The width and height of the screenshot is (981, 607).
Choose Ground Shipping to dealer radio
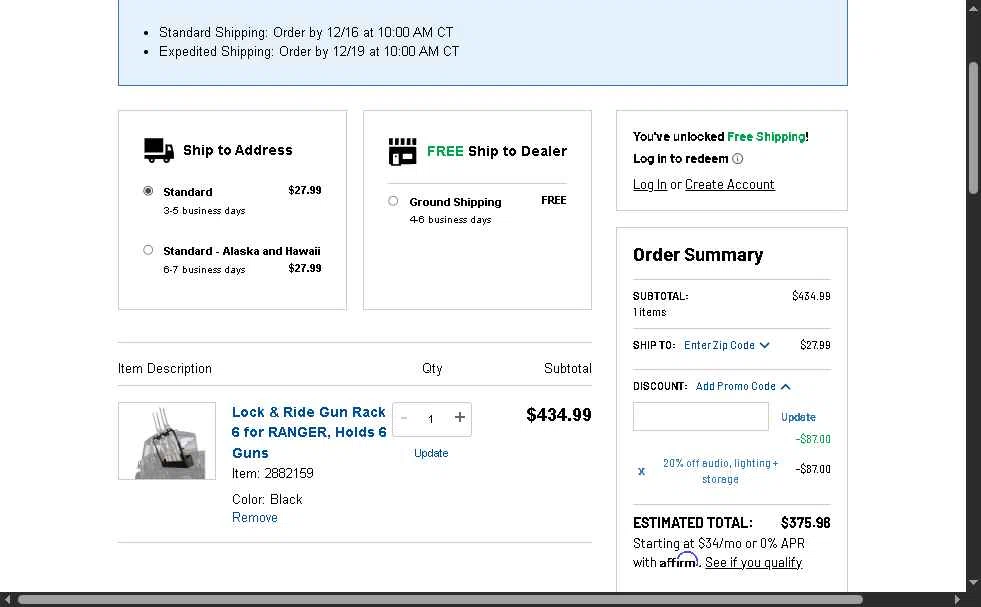[393, 201]
